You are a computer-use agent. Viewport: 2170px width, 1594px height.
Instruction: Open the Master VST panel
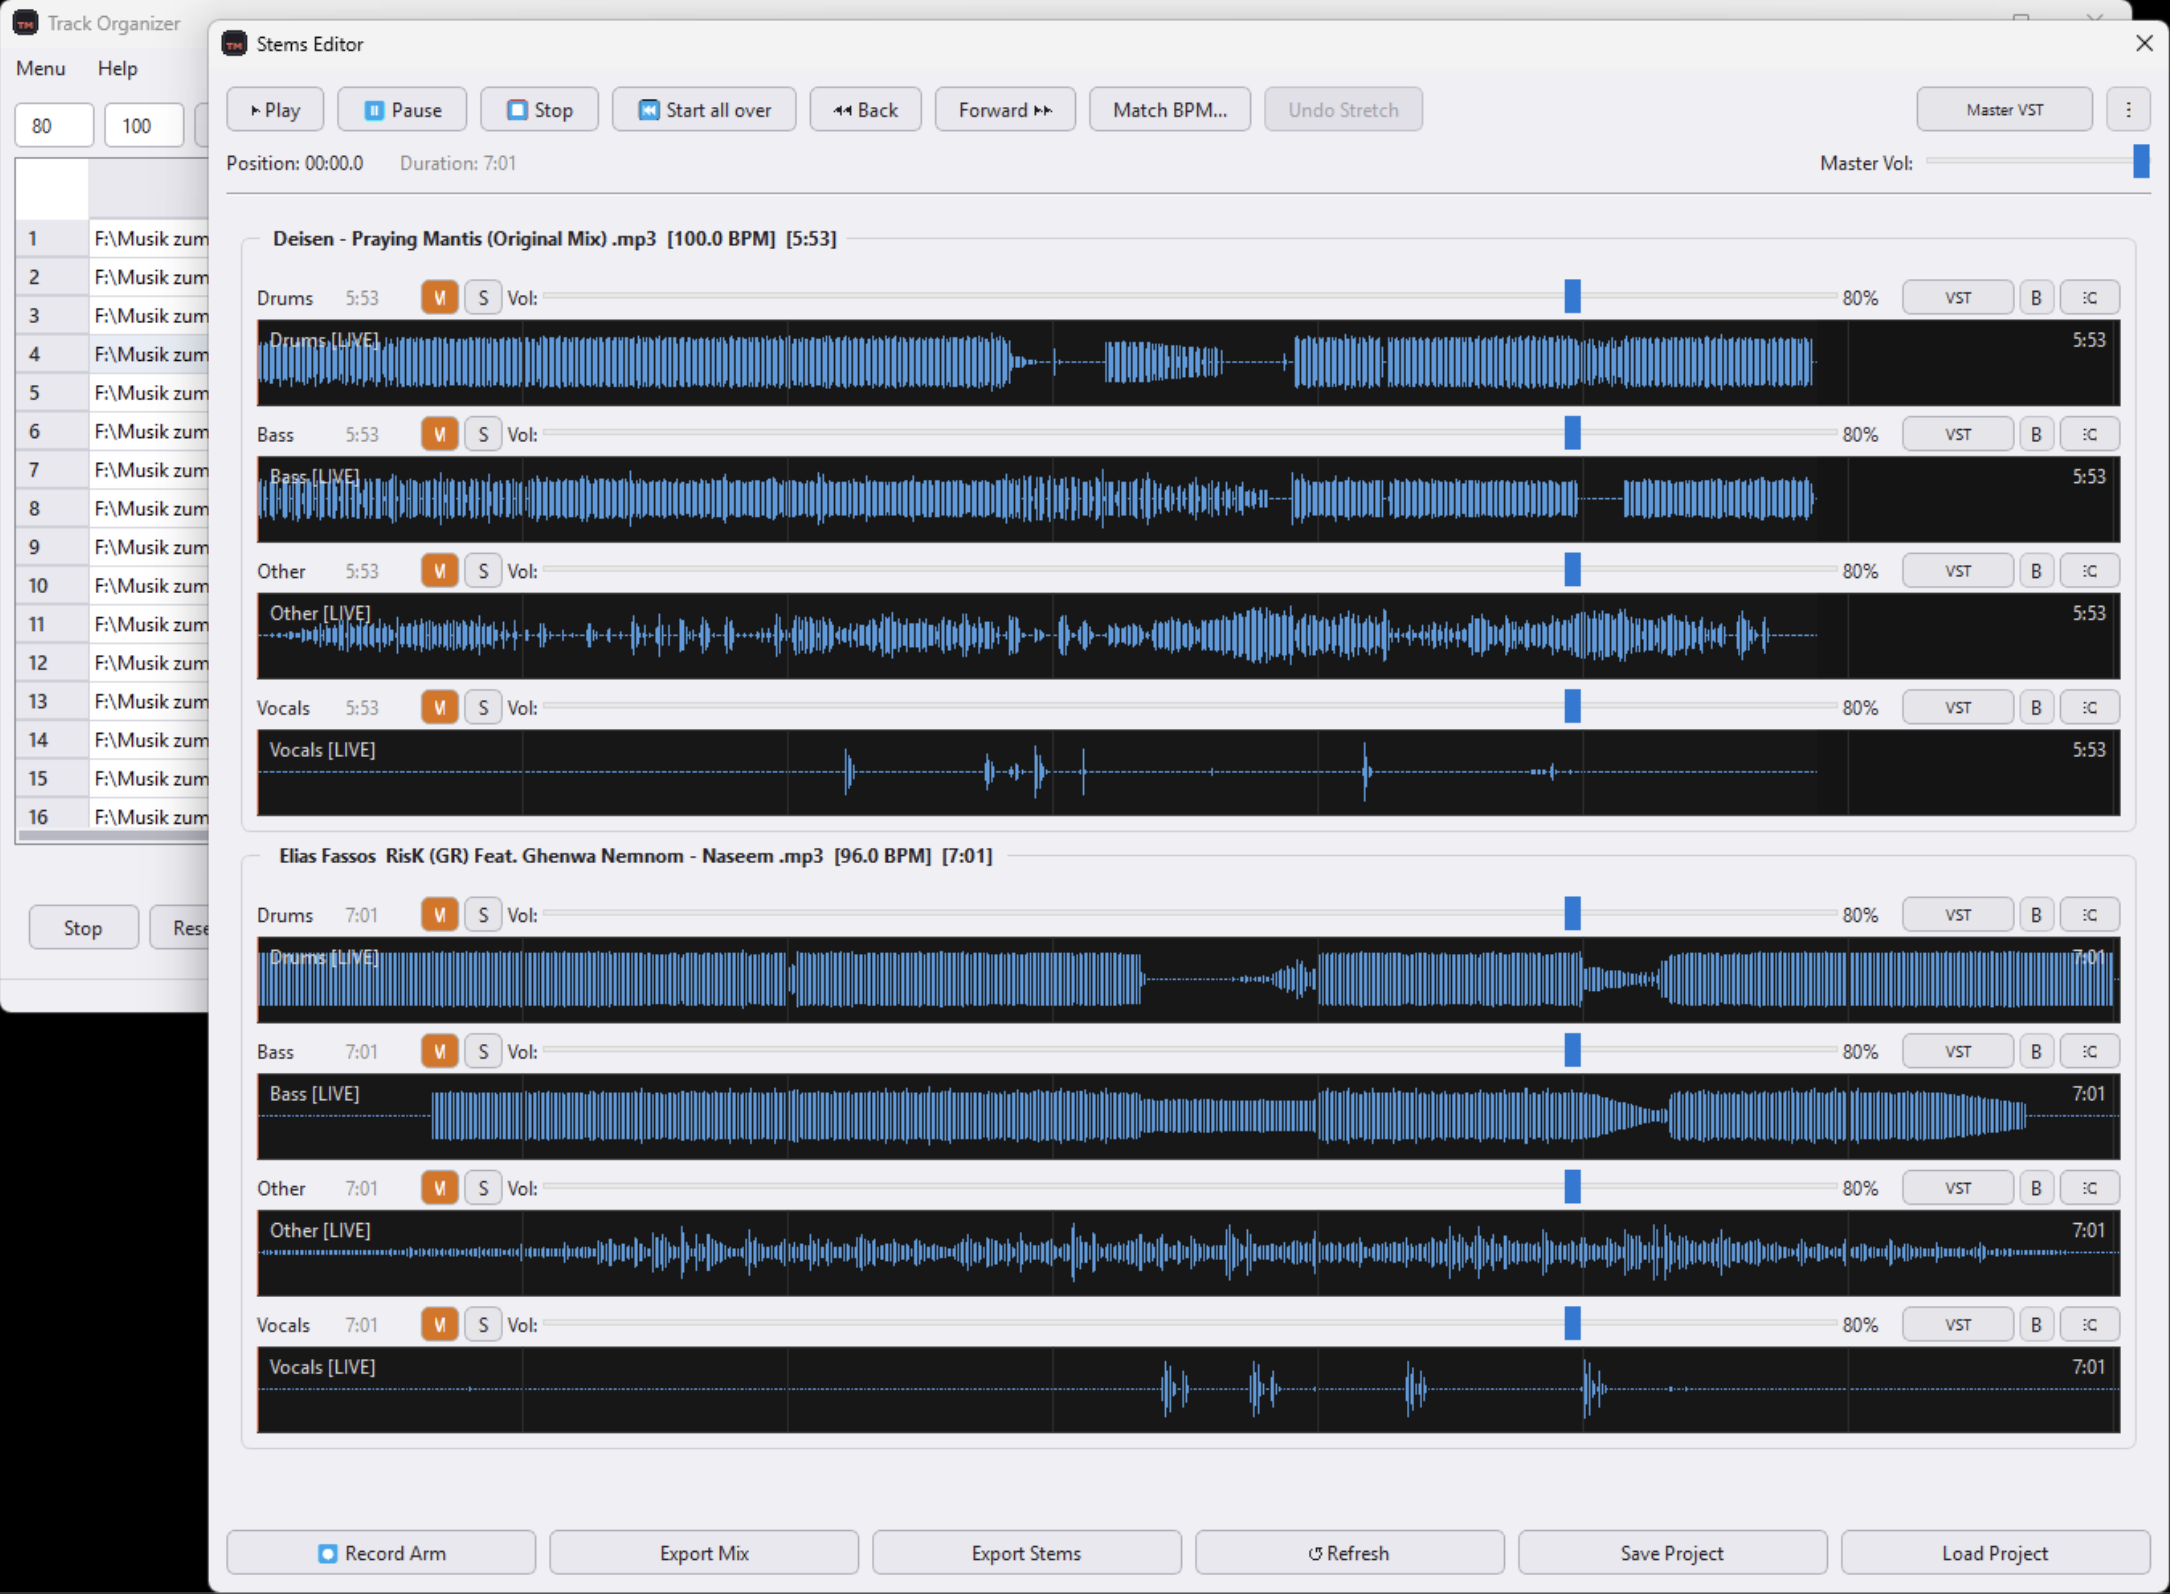pyautogui.click(x=2004, y=110)
